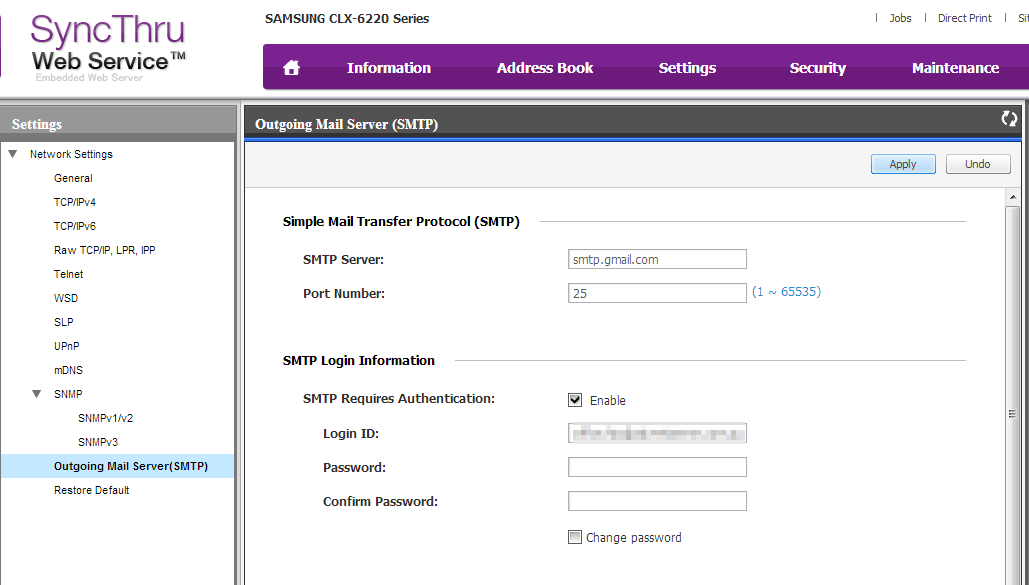Click the SMTP Server input field

click(x=657, y=260)
